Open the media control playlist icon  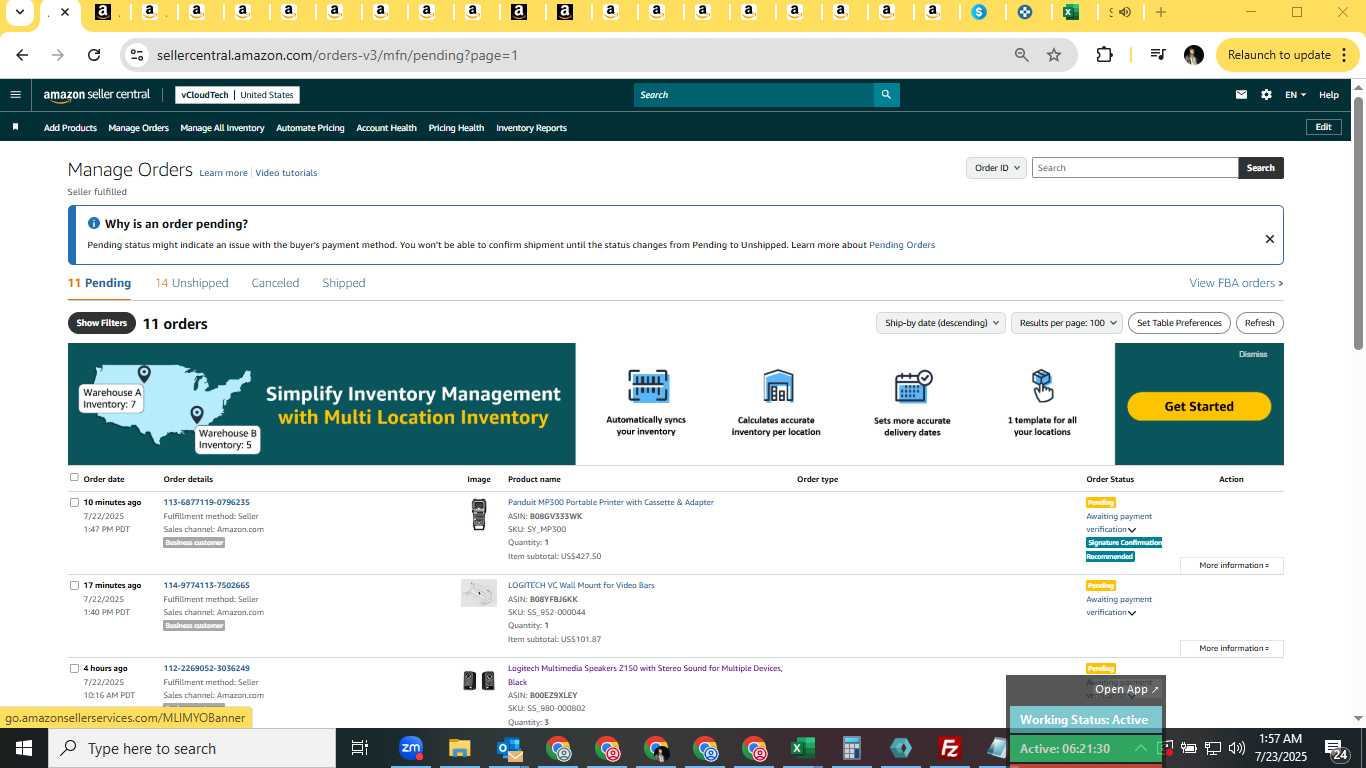[1157, 55]
